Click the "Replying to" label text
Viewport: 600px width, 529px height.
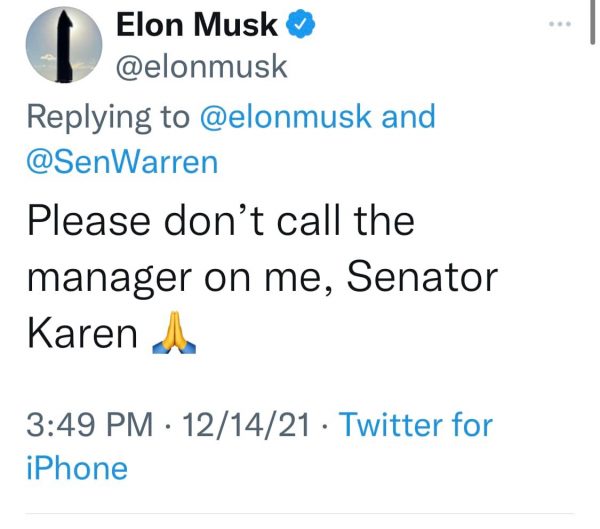coord(108,116)
